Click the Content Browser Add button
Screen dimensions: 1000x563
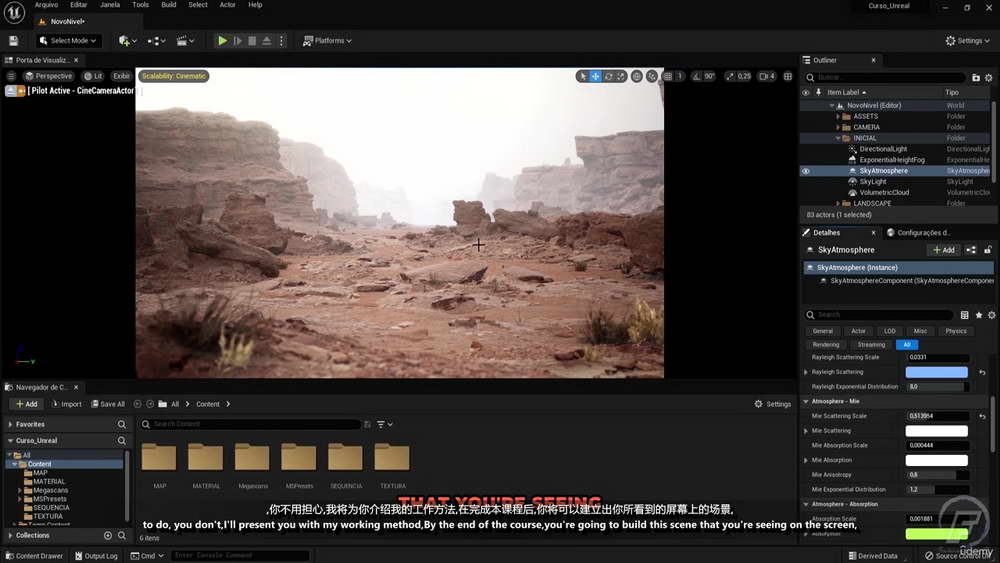point(27,404)
